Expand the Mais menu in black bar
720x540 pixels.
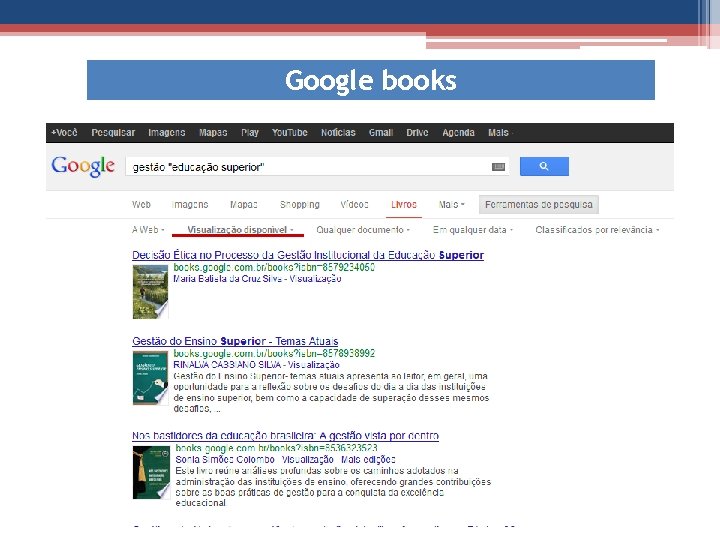(x=500, y=133)
